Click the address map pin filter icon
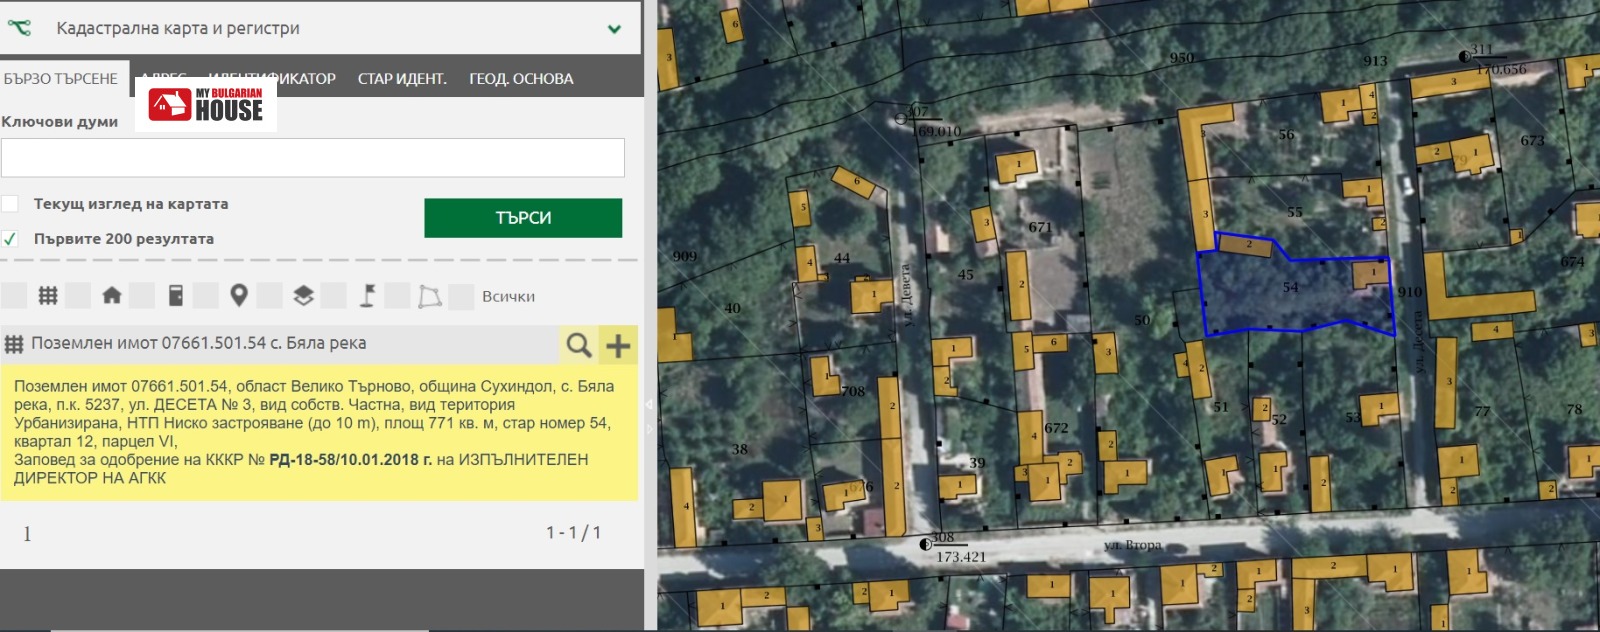This screenshot has height=632, width=1600. [x=238, y=296]
